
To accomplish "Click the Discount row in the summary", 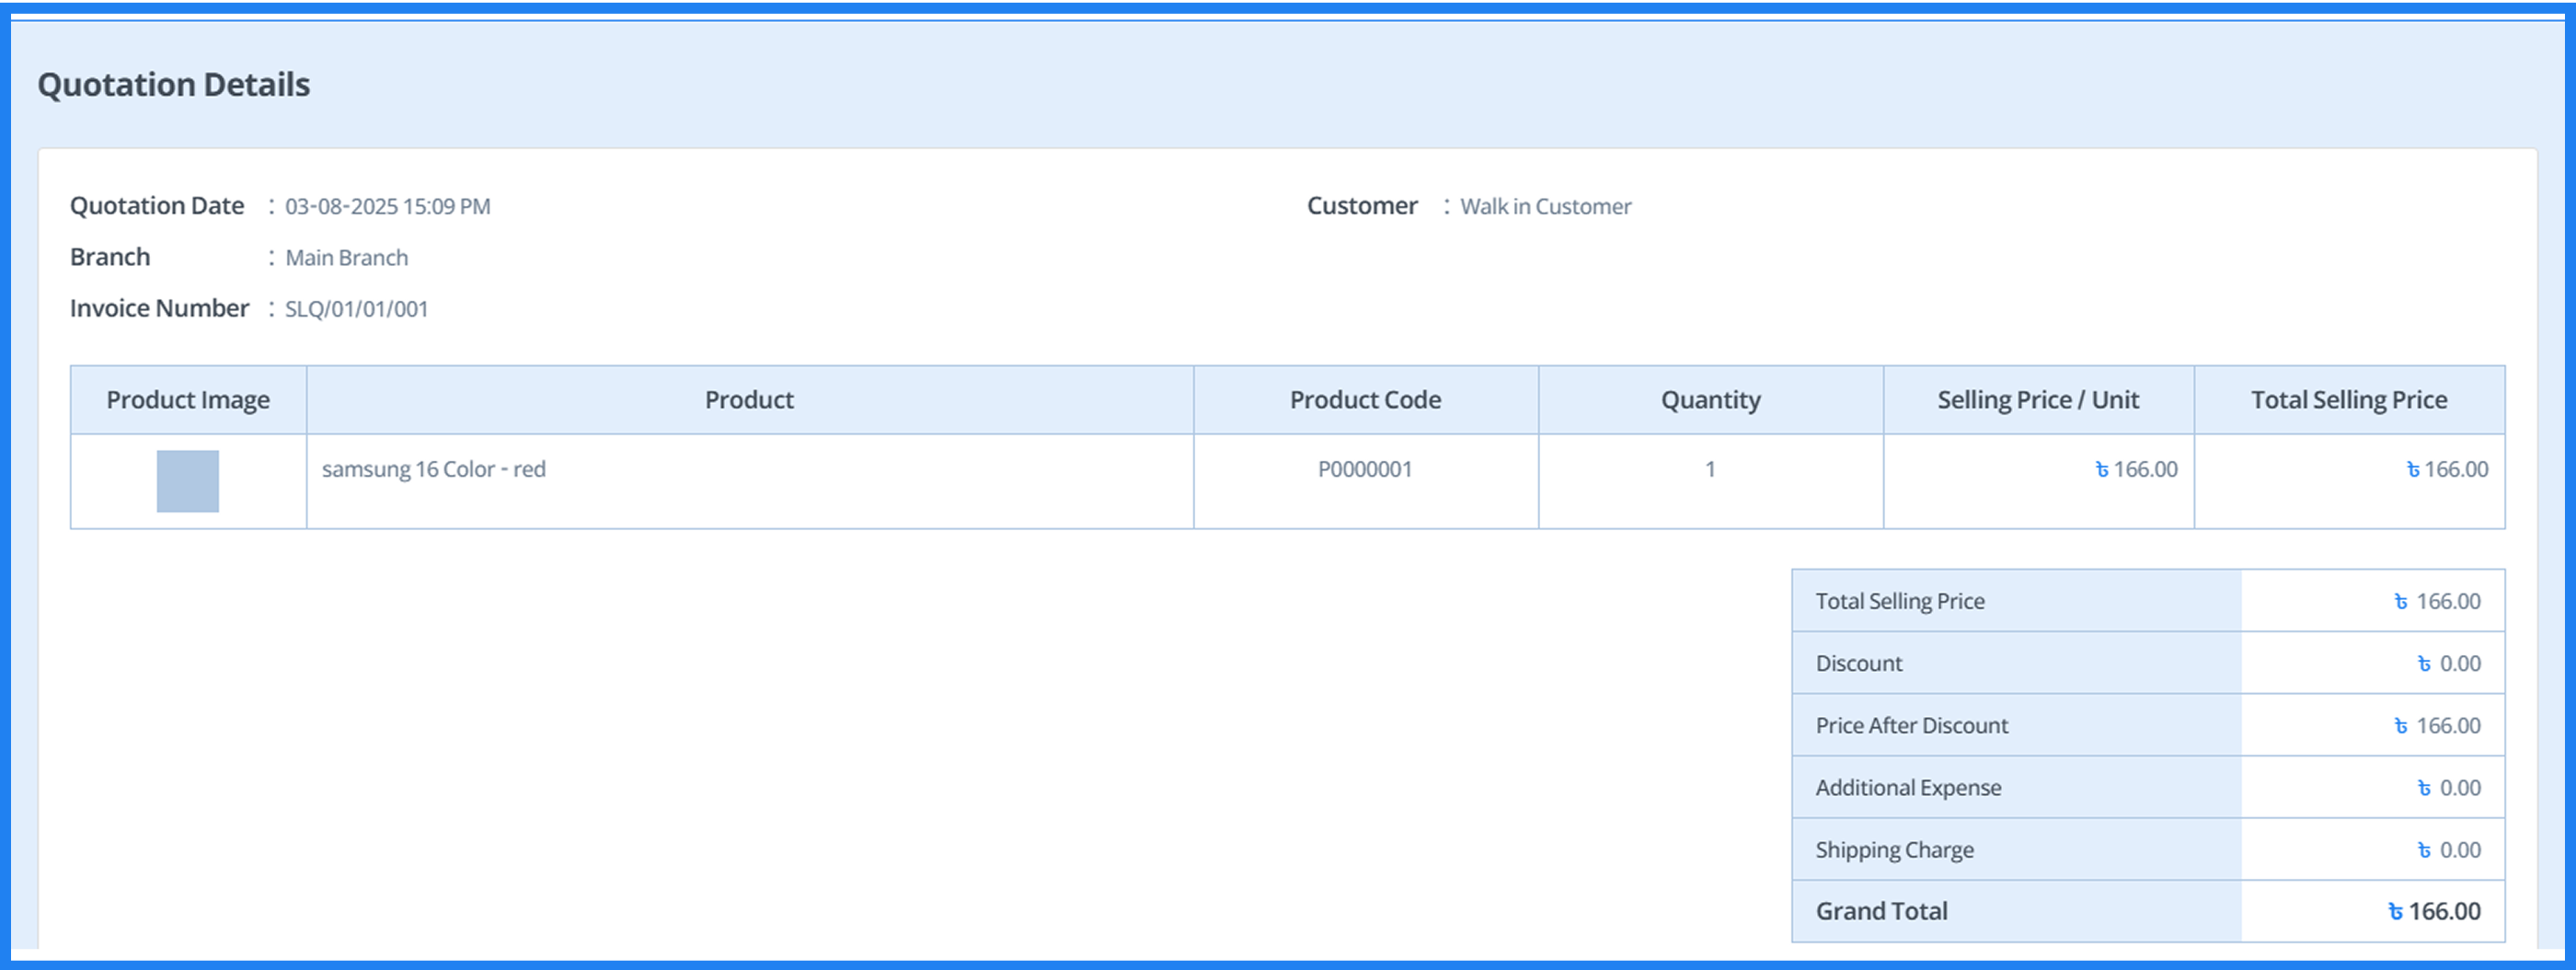I will [x=1858, y=662].
